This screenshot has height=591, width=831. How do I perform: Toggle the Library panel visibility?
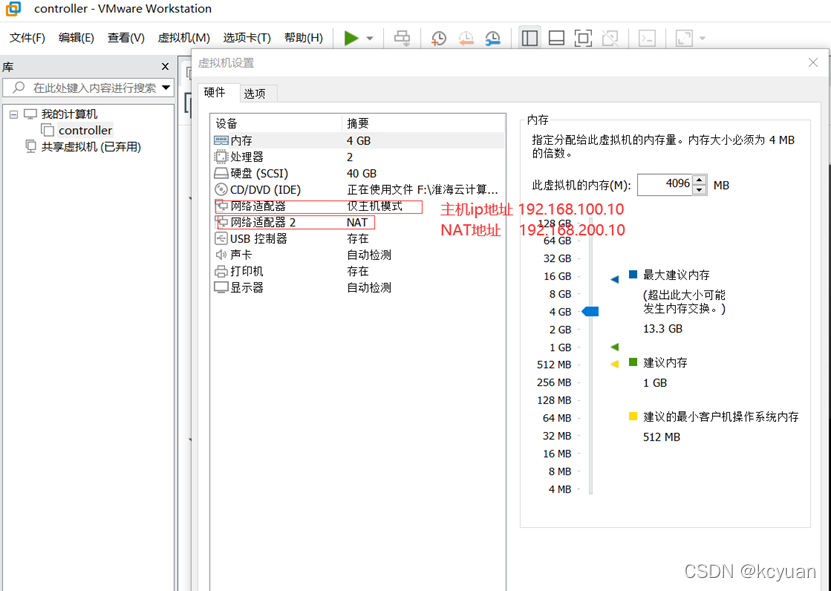pos(529,37)
